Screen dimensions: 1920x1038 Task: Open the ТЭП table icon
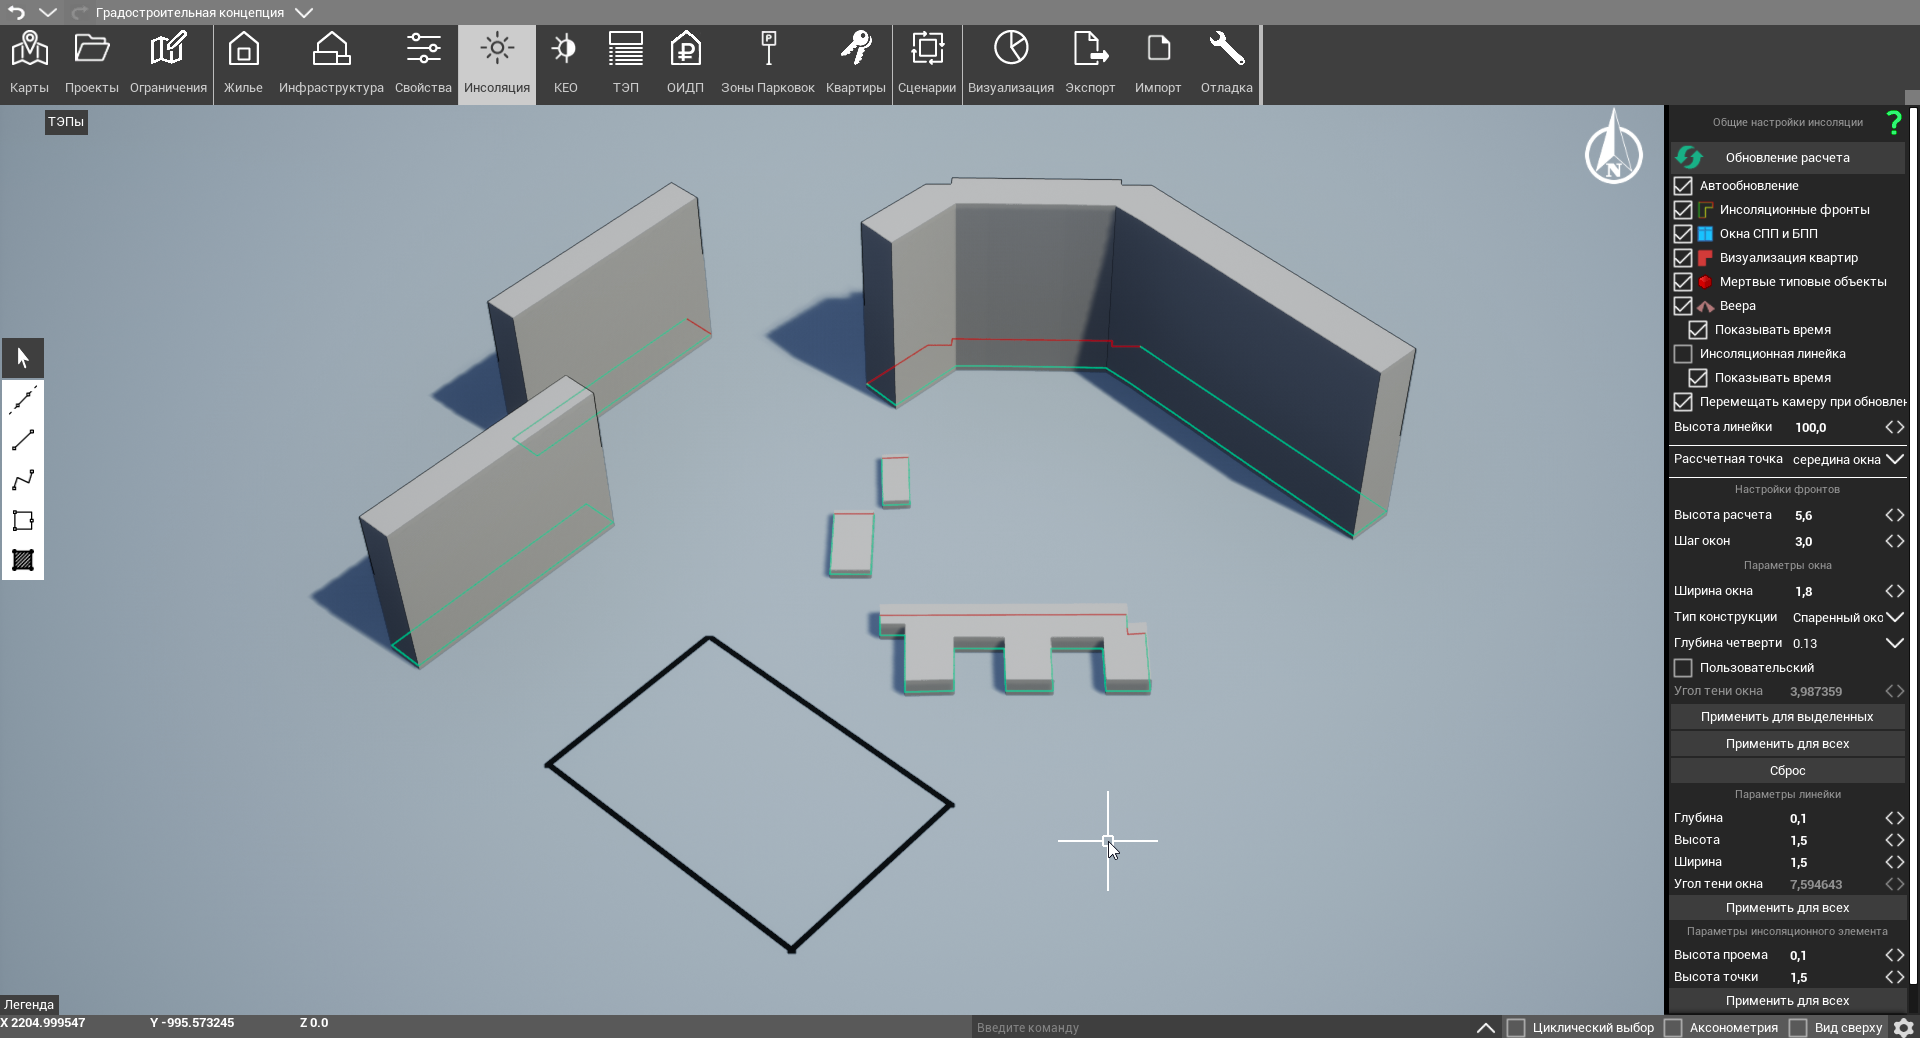click(x=626, y=63)
